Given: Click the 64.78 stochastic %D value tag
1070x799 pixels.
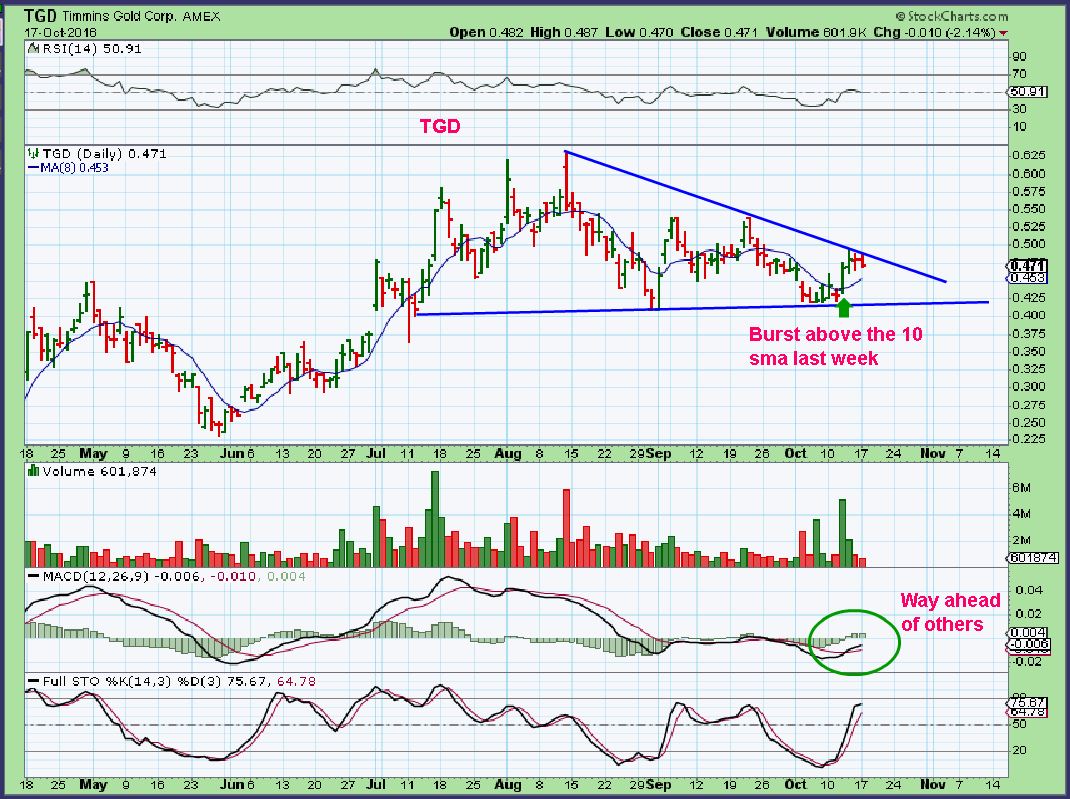Looking at the screenshot, I should click(1027, 712).
